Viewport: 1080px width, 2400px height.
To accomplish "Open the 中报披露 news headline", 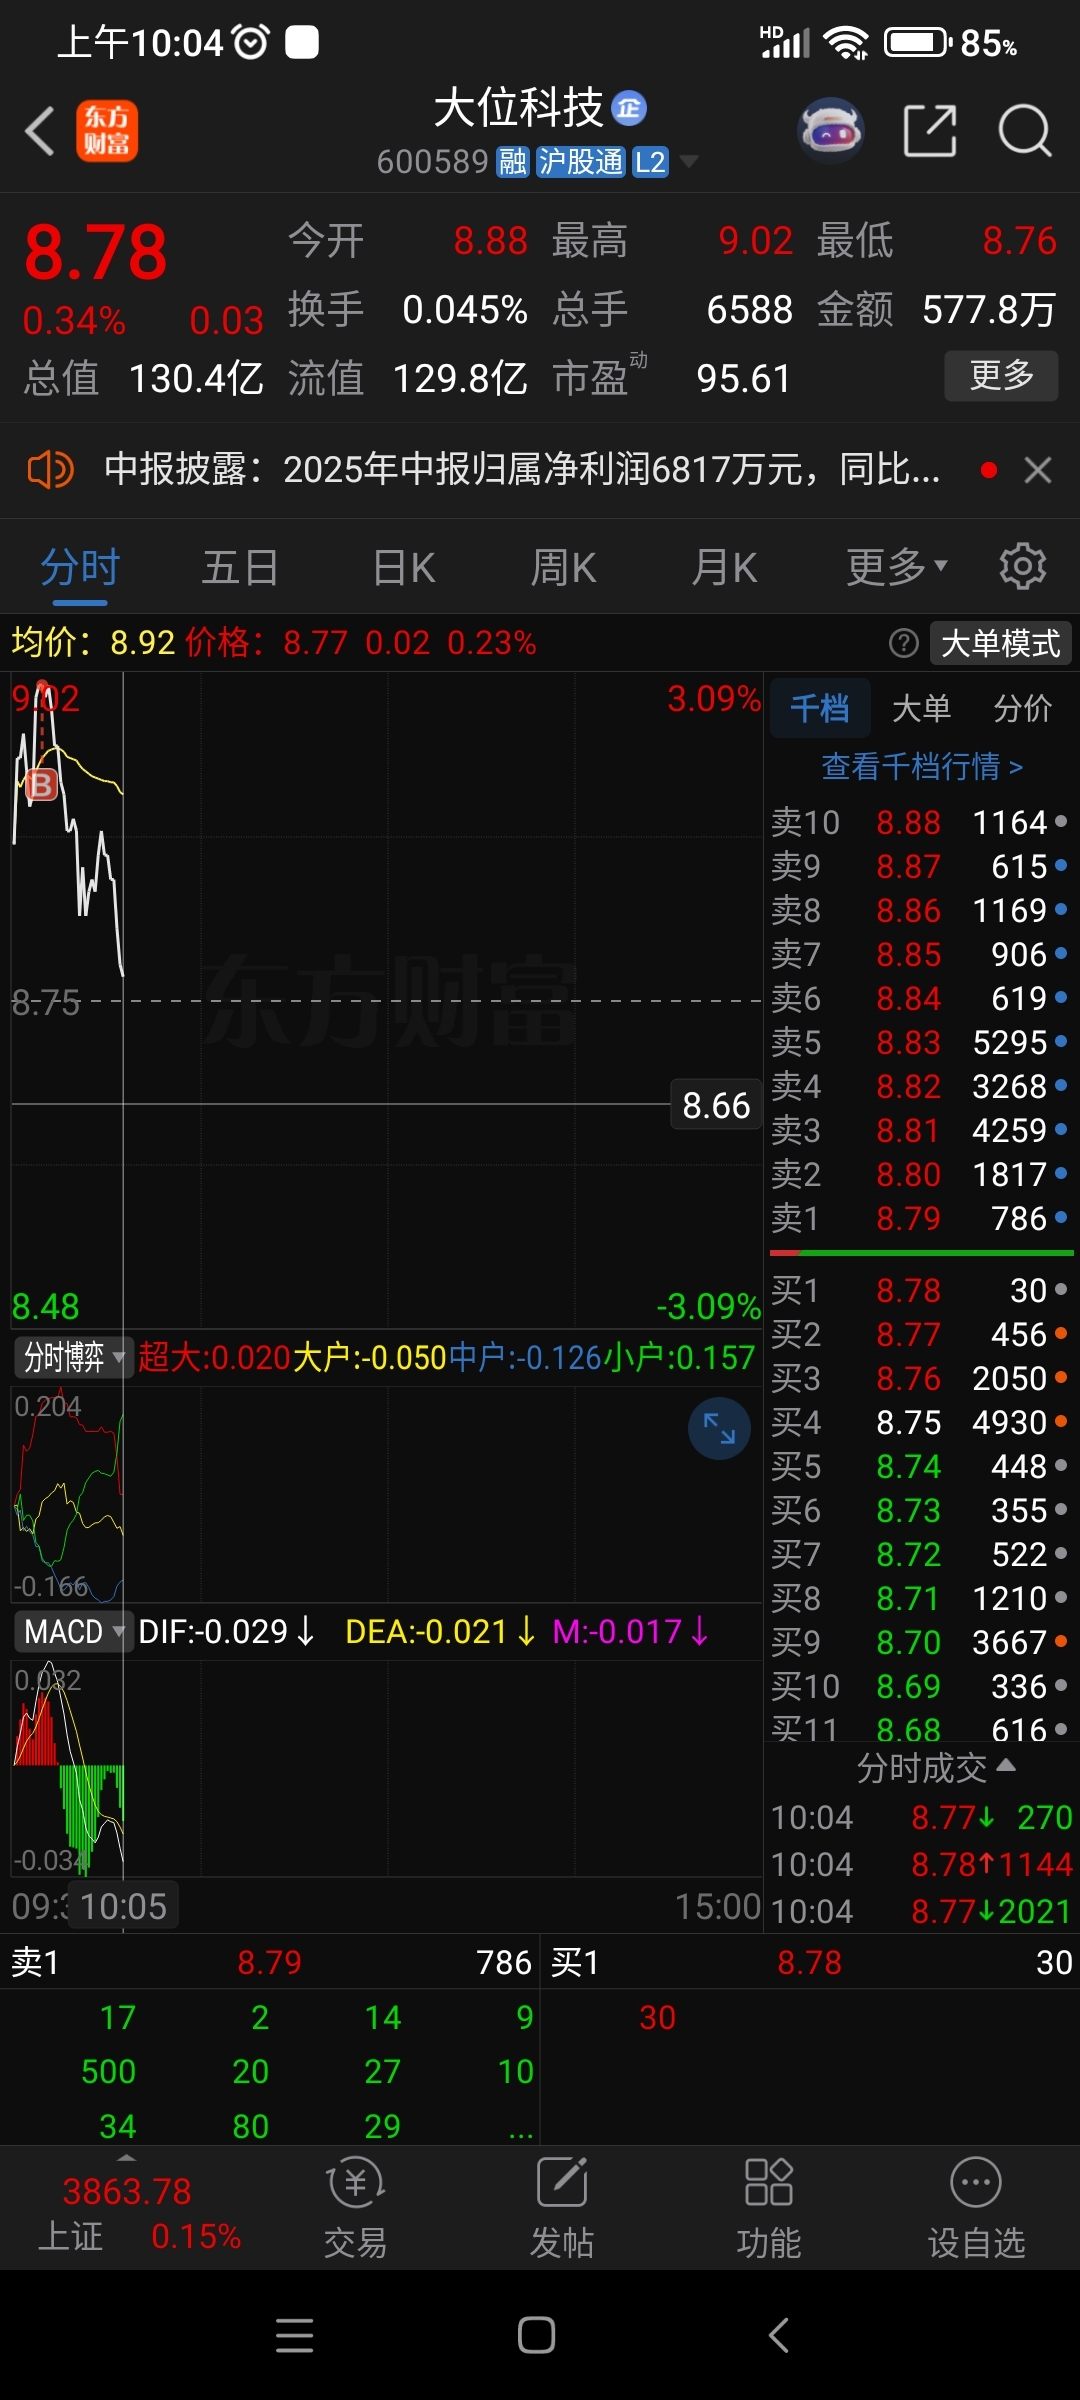I will (522, 469).
